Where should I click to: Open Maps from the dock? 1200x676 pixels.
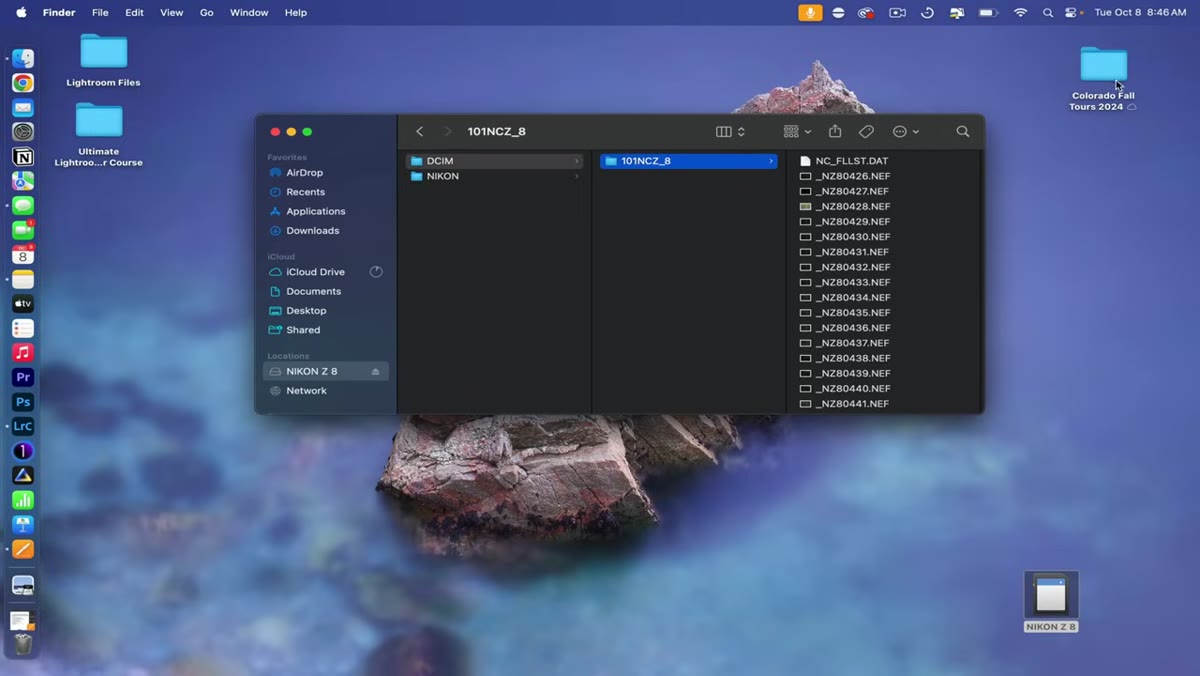coord(23,181)
